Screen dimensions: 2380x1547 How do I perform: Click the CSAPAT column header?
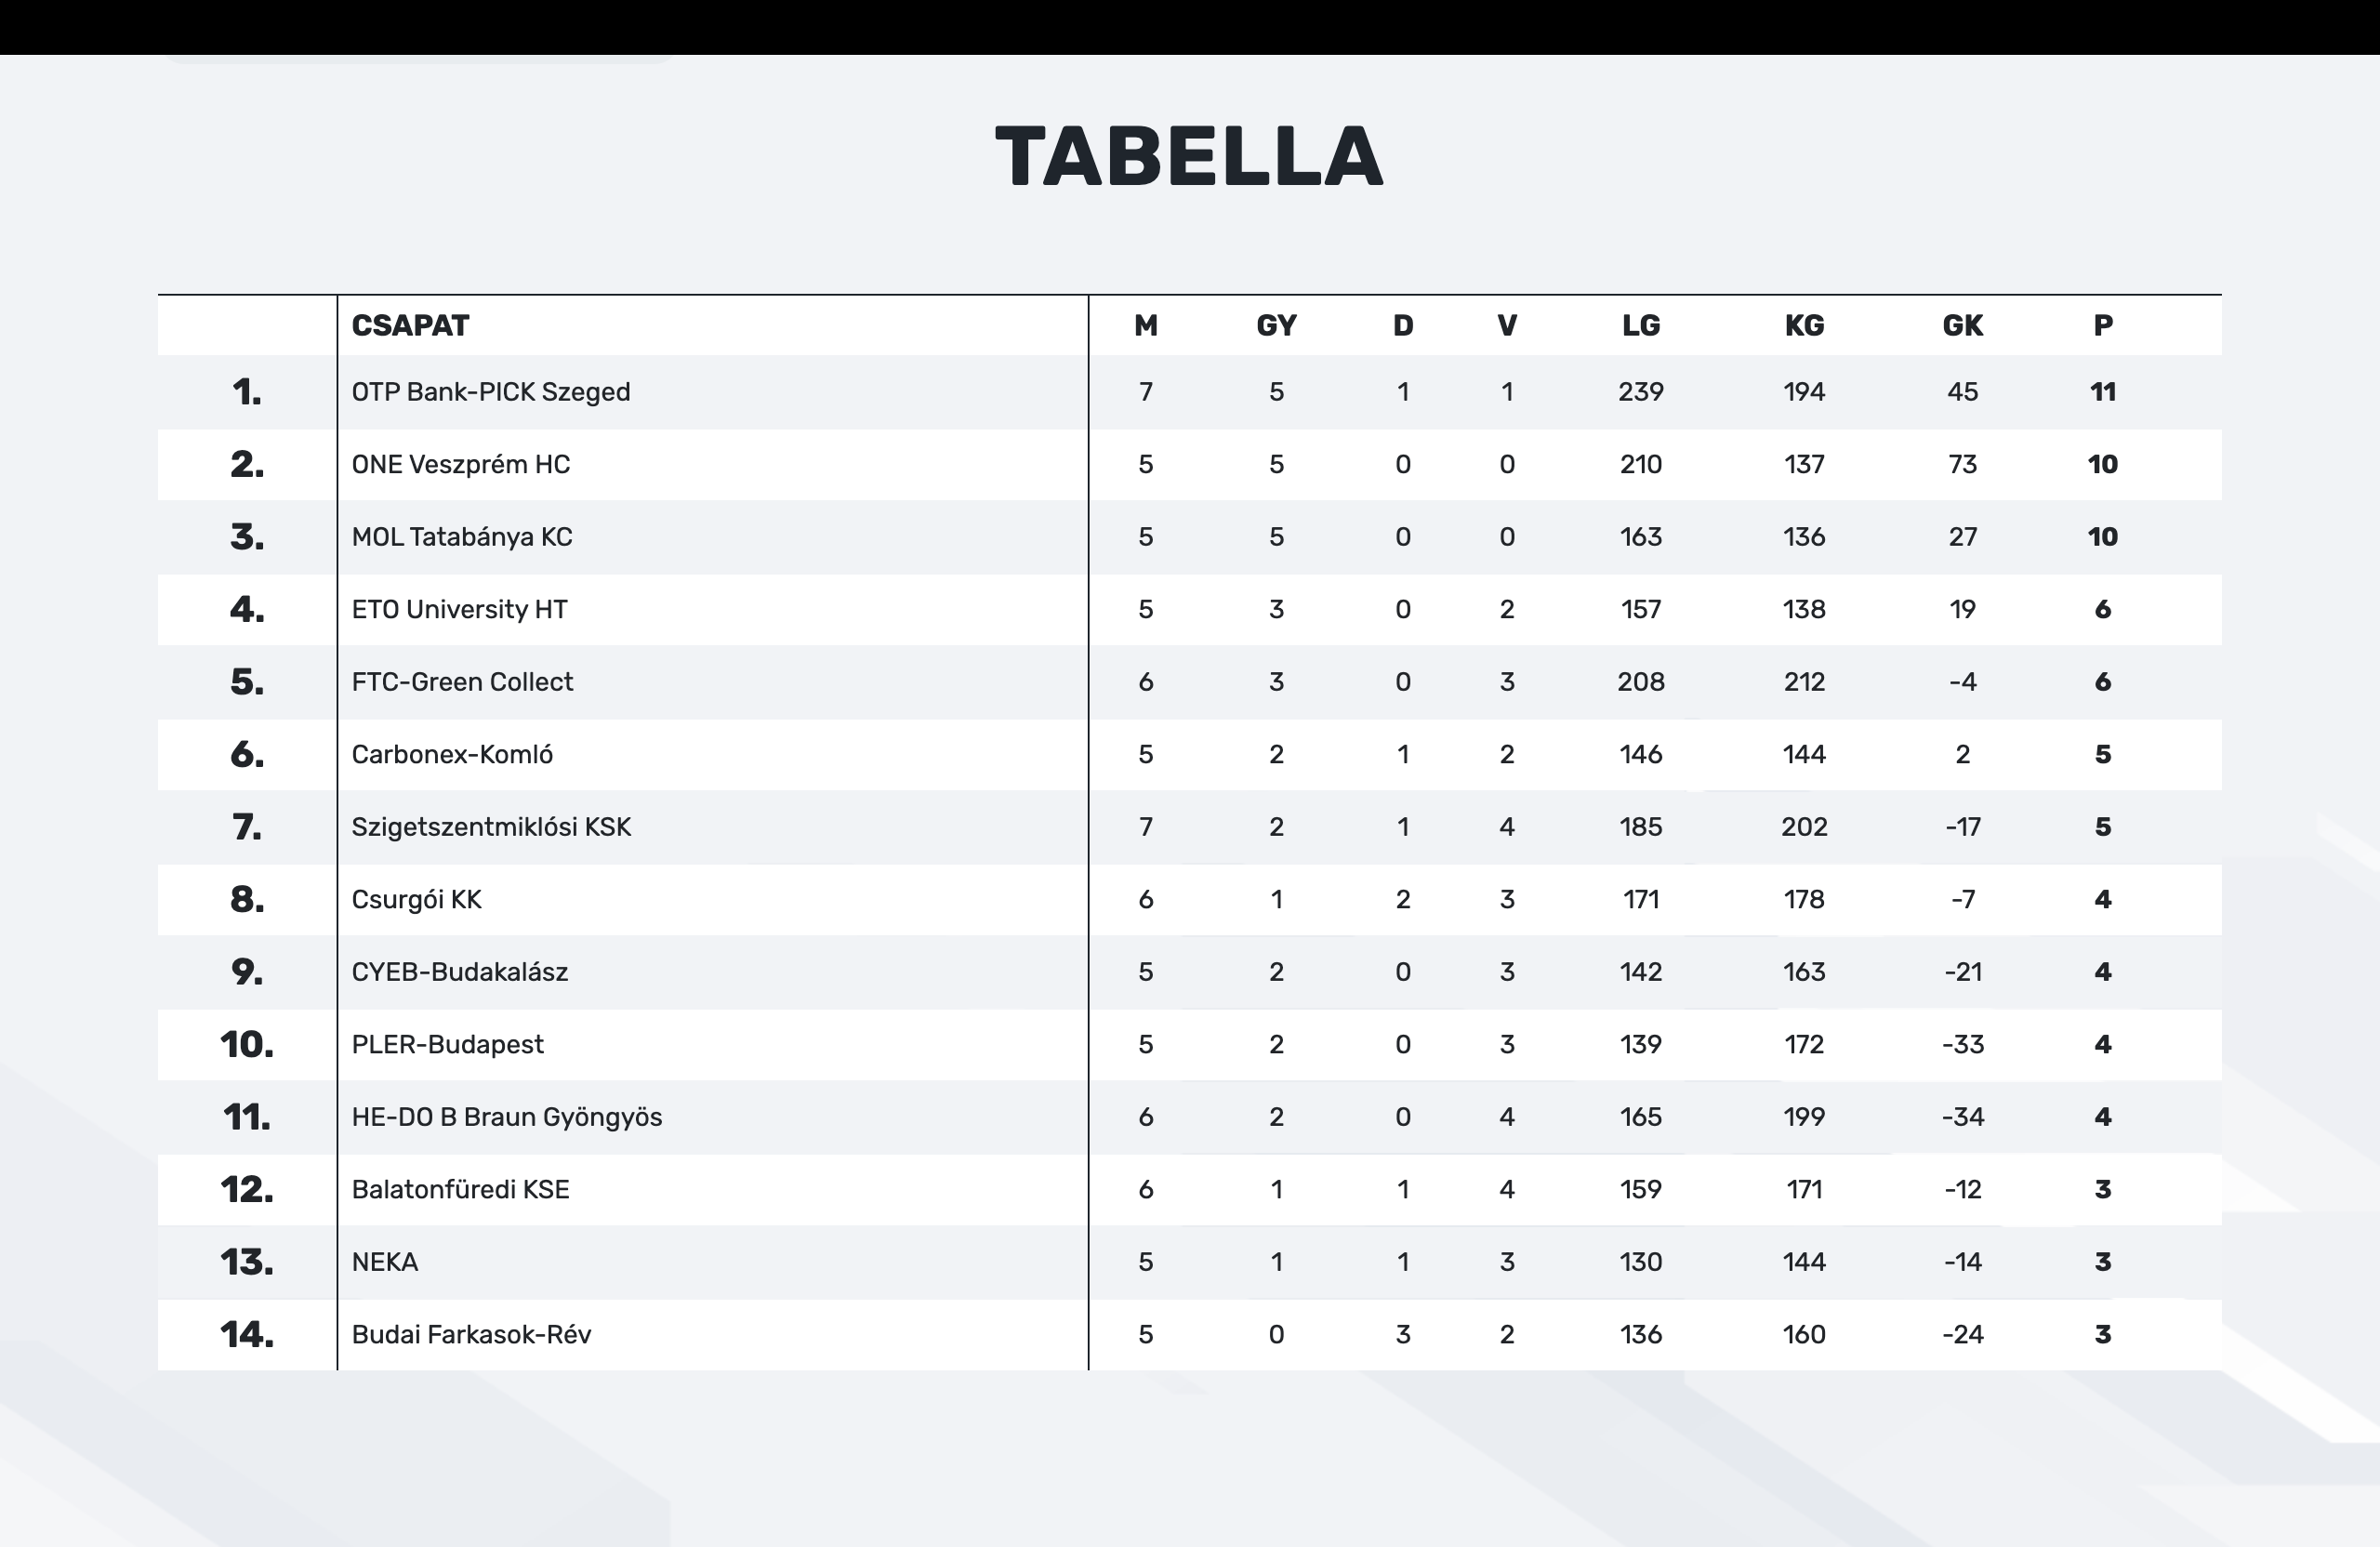[x=410, y=326]
